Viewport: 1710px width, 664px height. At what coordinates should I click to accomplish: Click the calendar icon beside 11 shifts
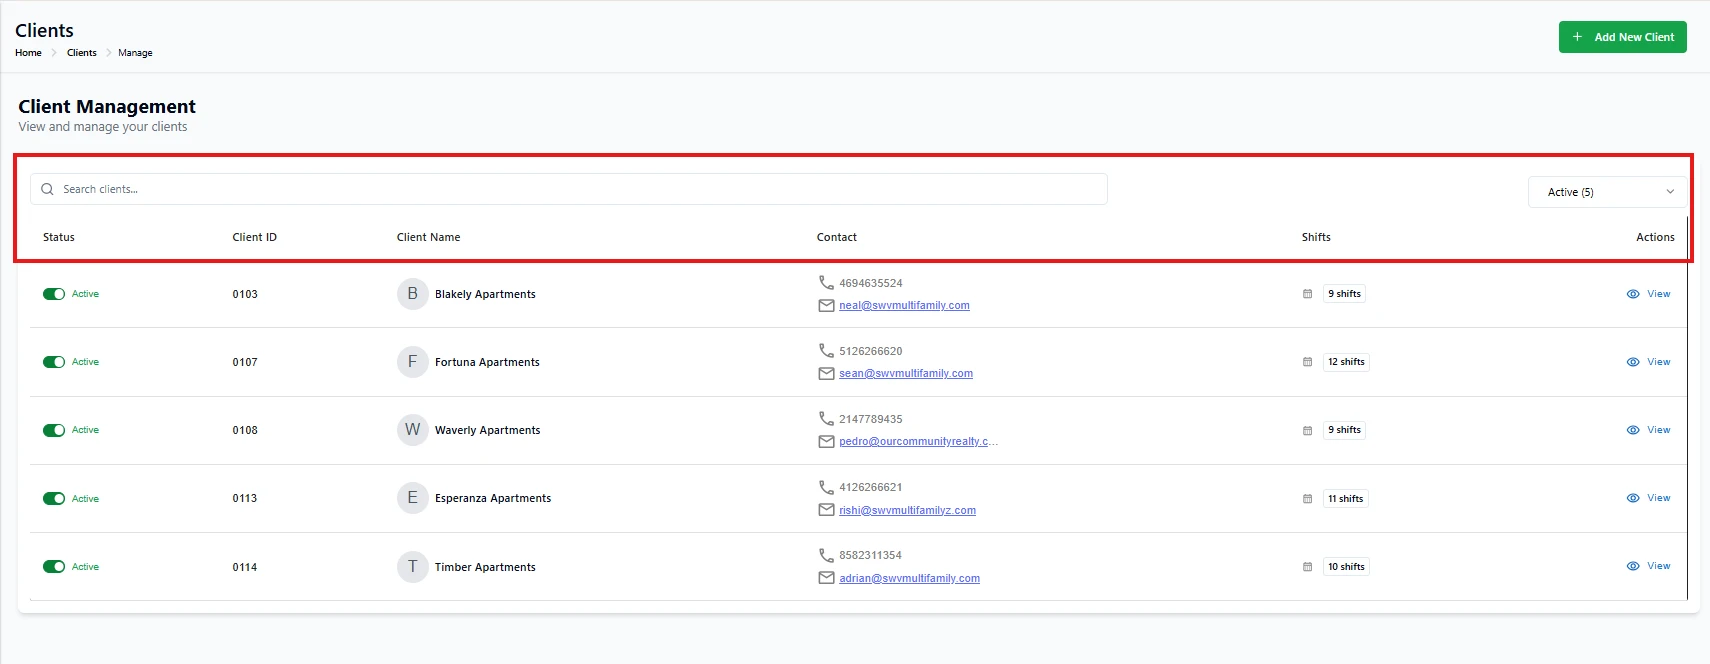pyautogui.click(x=1307, y=499)
